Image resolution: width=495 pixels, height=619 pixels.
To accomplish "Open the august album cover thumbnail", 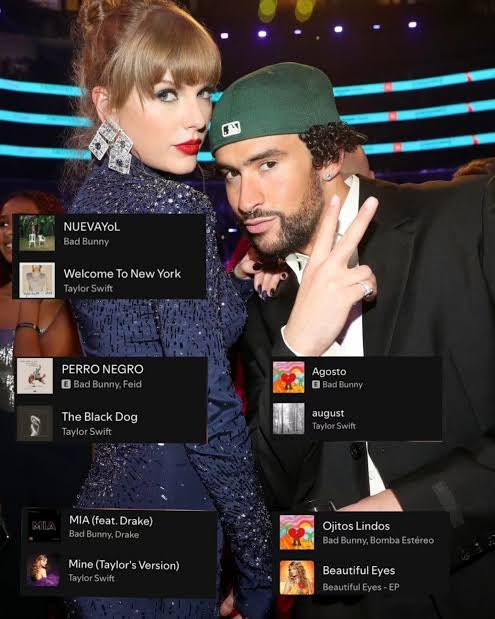I will [x=289, y=418].
